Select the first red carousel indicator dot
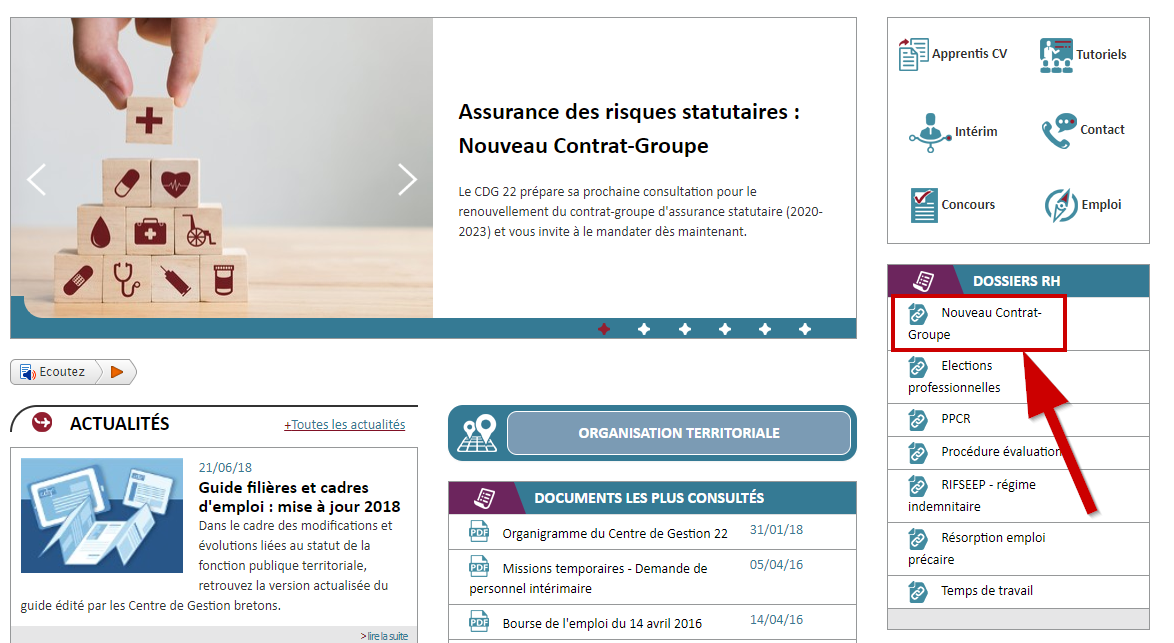 coord(604,328)
